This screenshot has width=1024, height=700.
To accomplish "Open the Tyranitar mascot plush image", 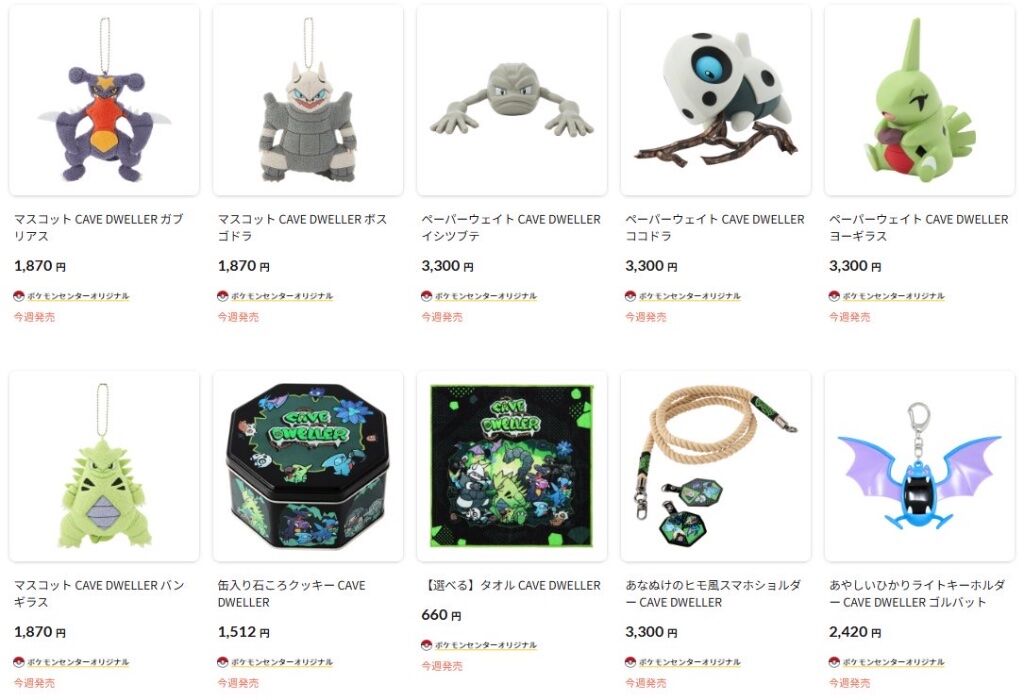I will pyautogui.click(x=104, y=466).
